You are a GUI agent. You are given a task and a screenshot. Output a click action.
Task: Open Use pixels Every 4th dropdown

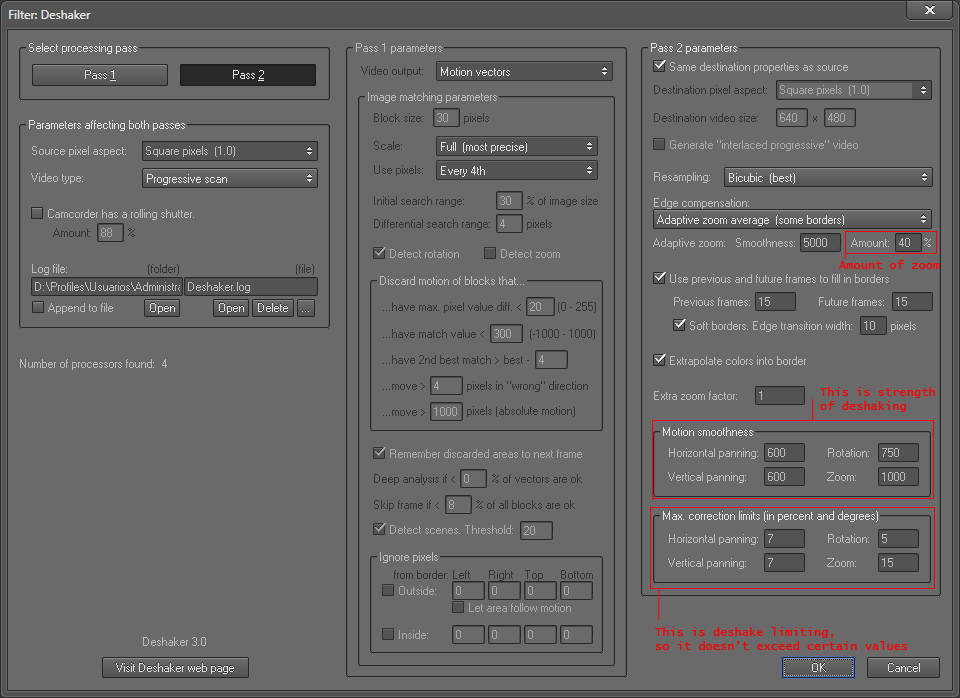pyautogui.click(x=517, y=170)
